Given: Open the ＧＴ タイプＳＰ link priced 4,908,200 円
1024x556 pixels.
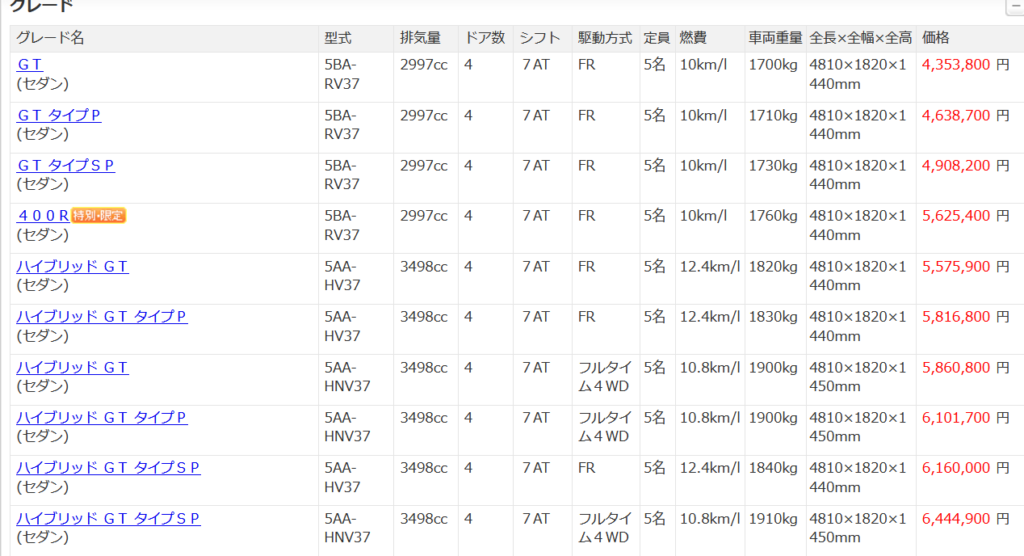Looking at the screenshot, I should [66, 165].
